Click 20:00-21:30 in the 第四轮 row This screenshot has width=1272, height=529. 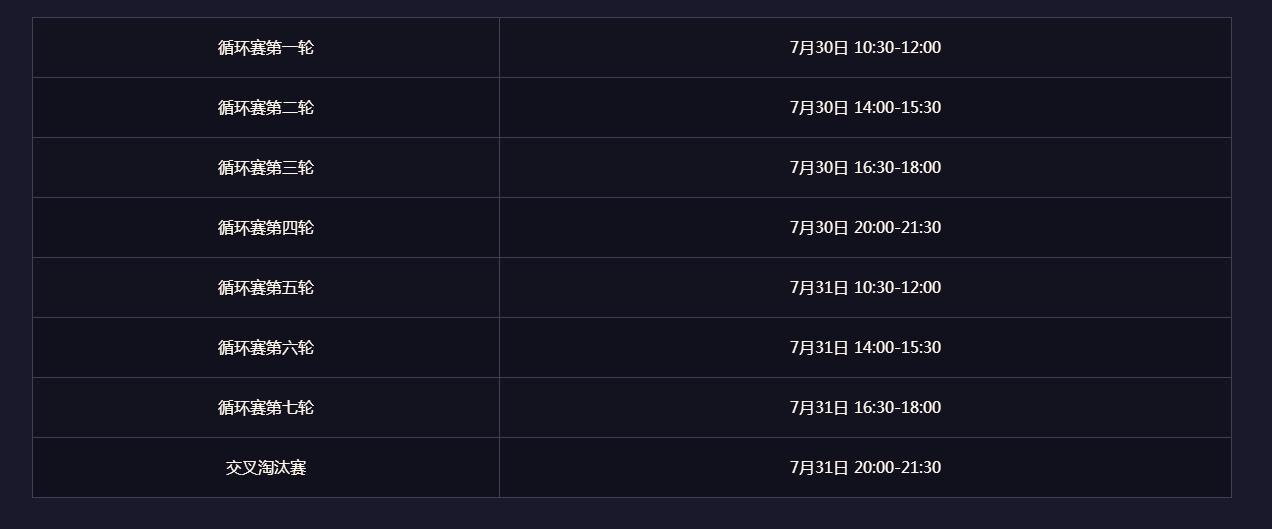pyautogui.click(x=897, y=227)
